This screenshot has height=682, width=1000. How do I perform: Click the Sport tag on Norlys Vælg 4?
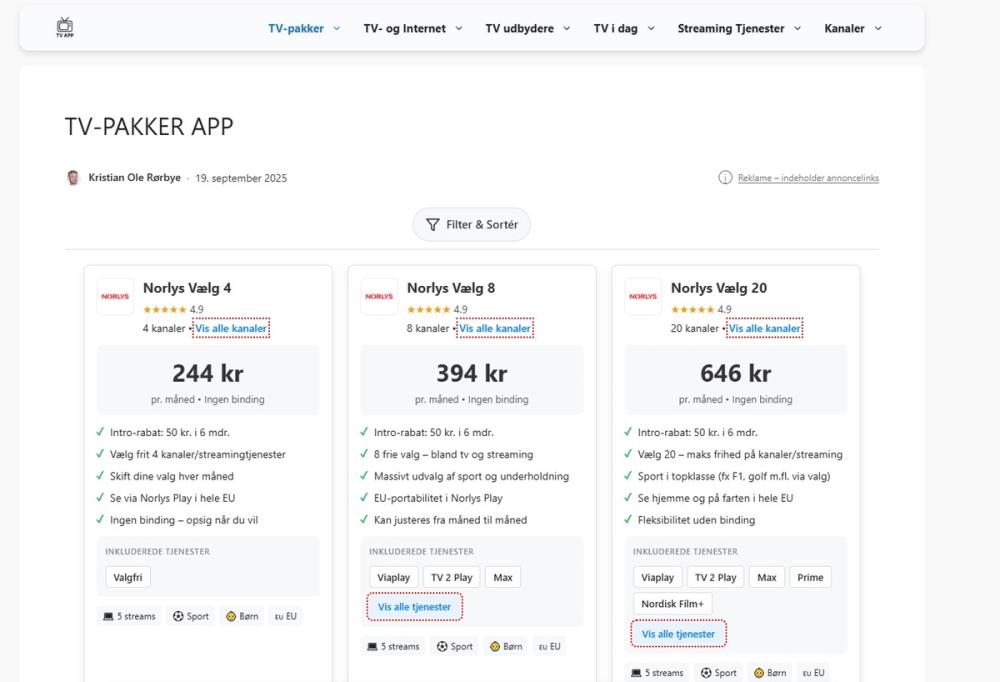click(190, 616)
